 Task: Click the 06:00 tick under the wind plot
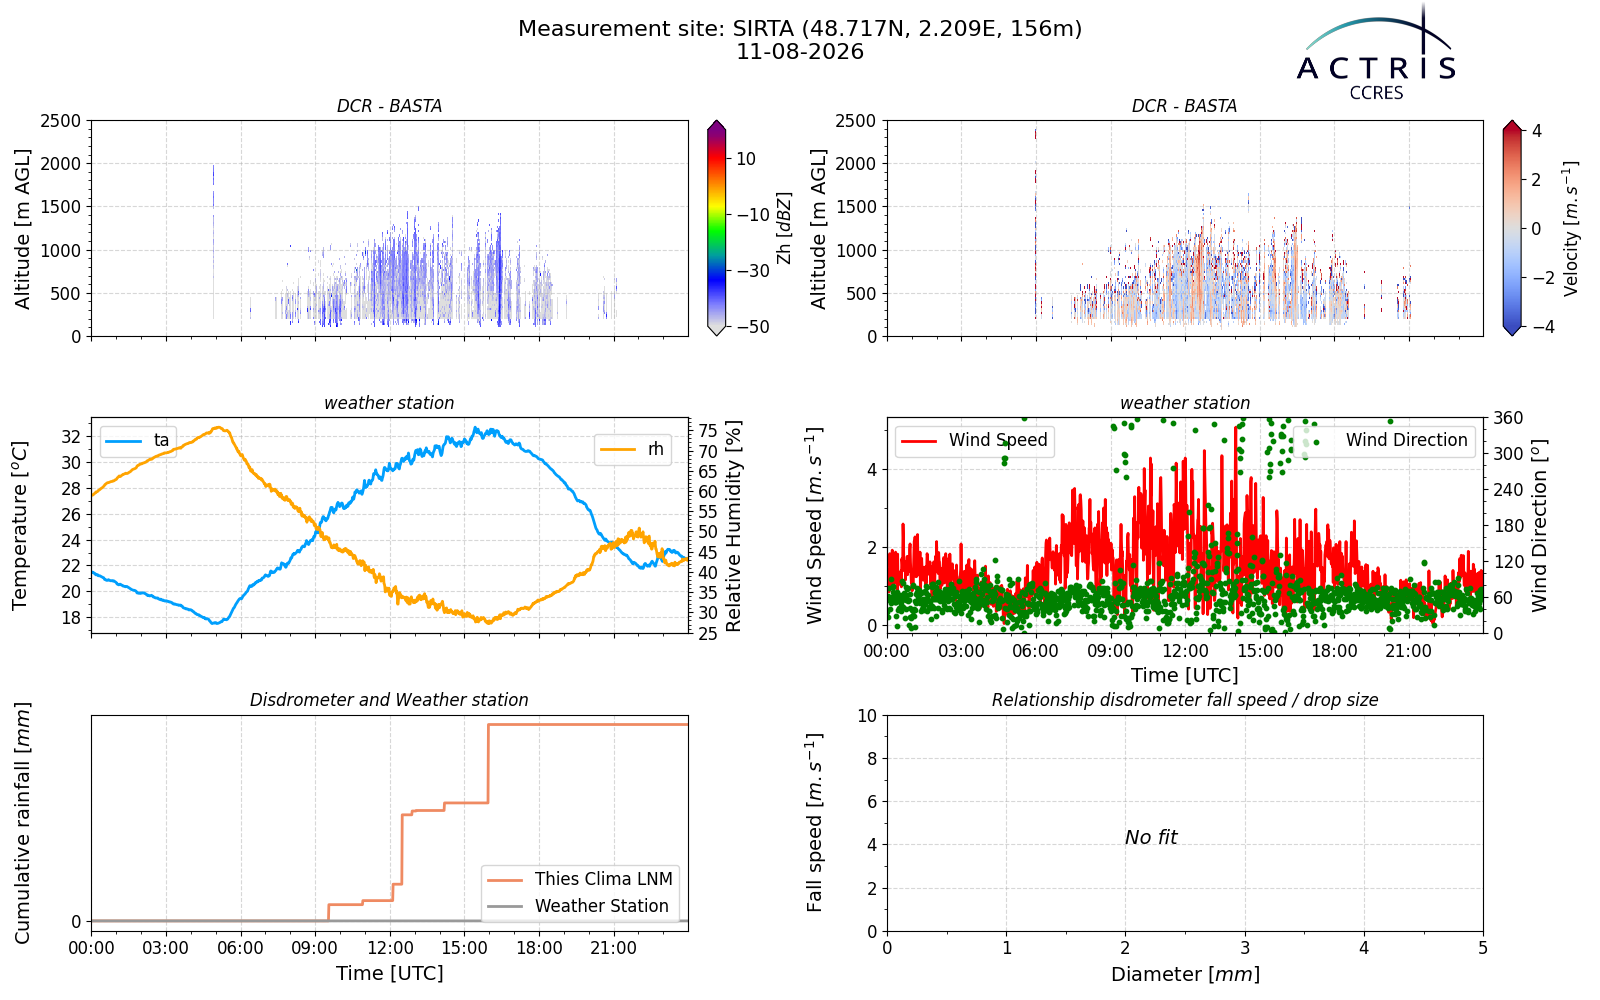click(1035, 651)
